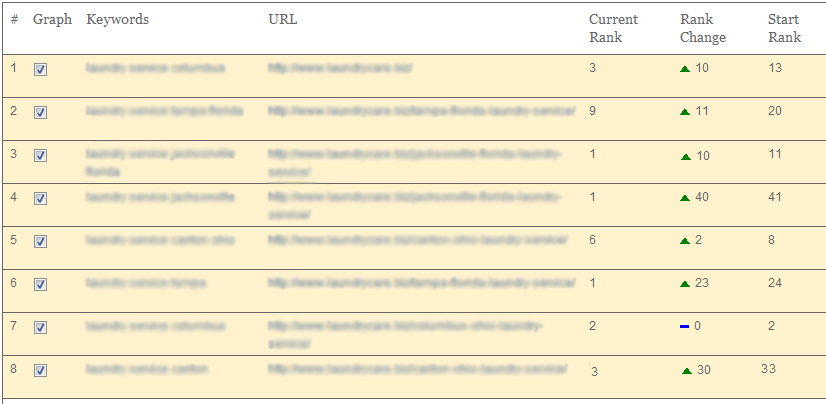Toggle the Graph checkbox in row 6
This screenshot has width=826, height=404.
pos(41,285)
